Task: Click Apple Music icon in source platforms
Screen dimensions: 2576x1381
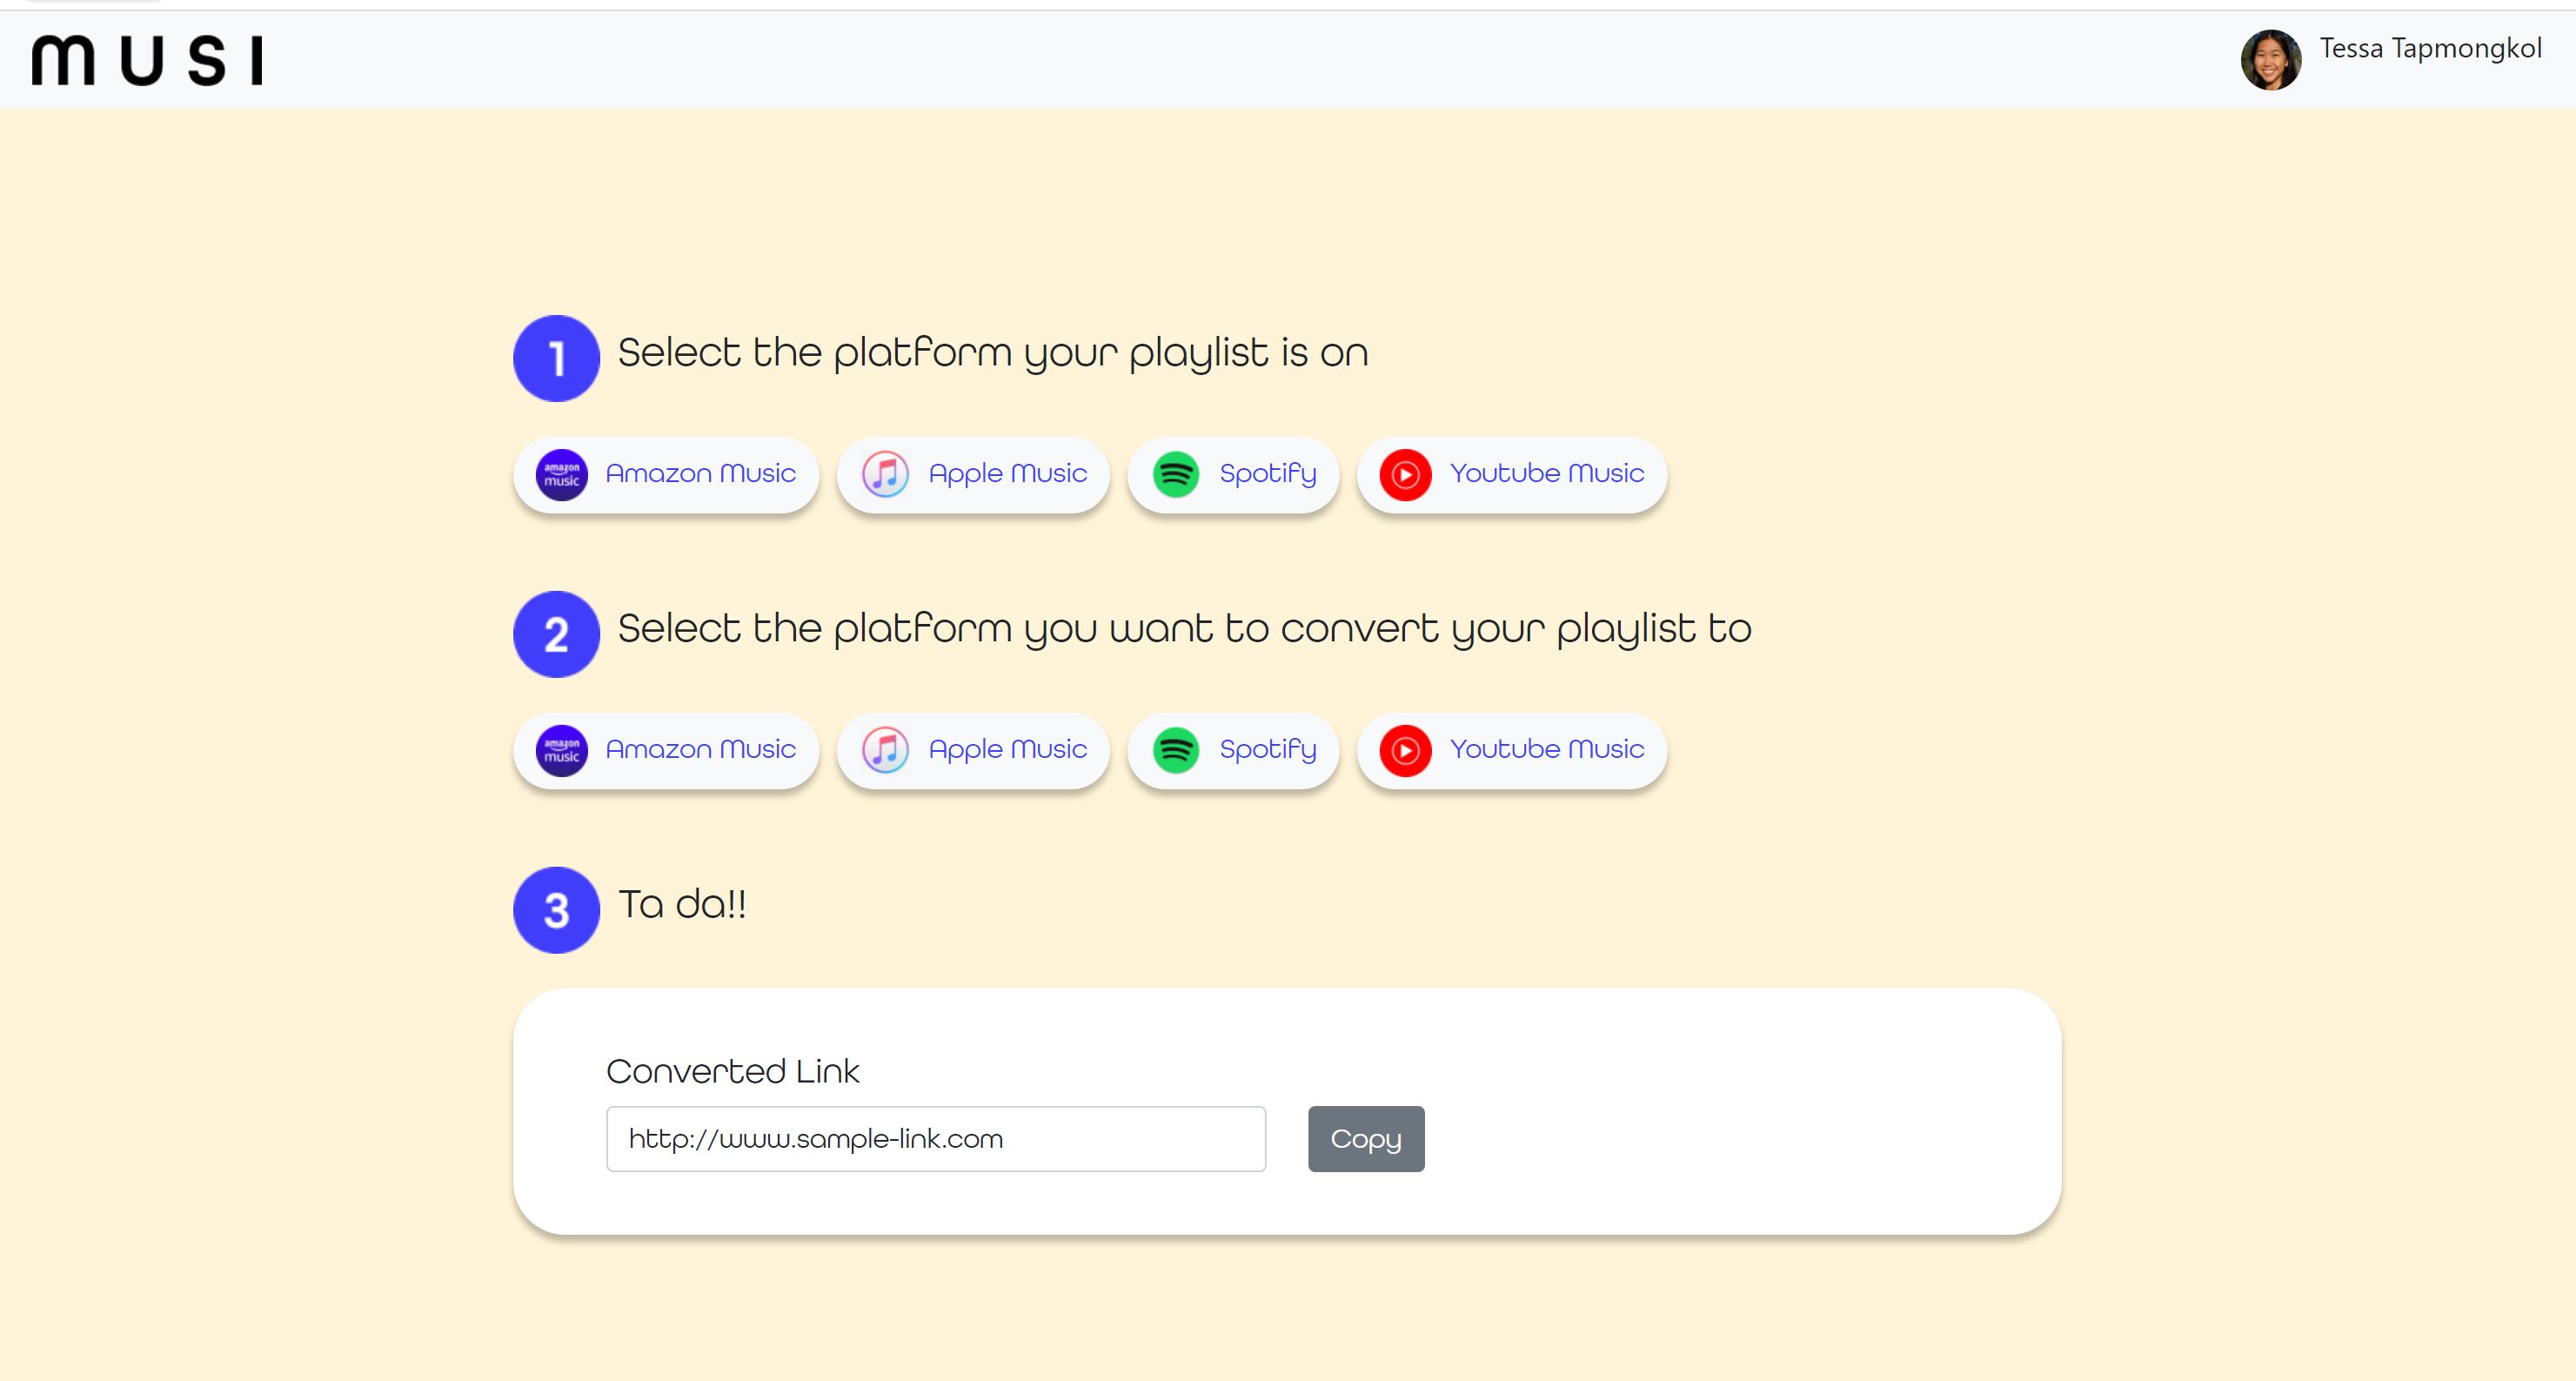Action: (885, 475)
